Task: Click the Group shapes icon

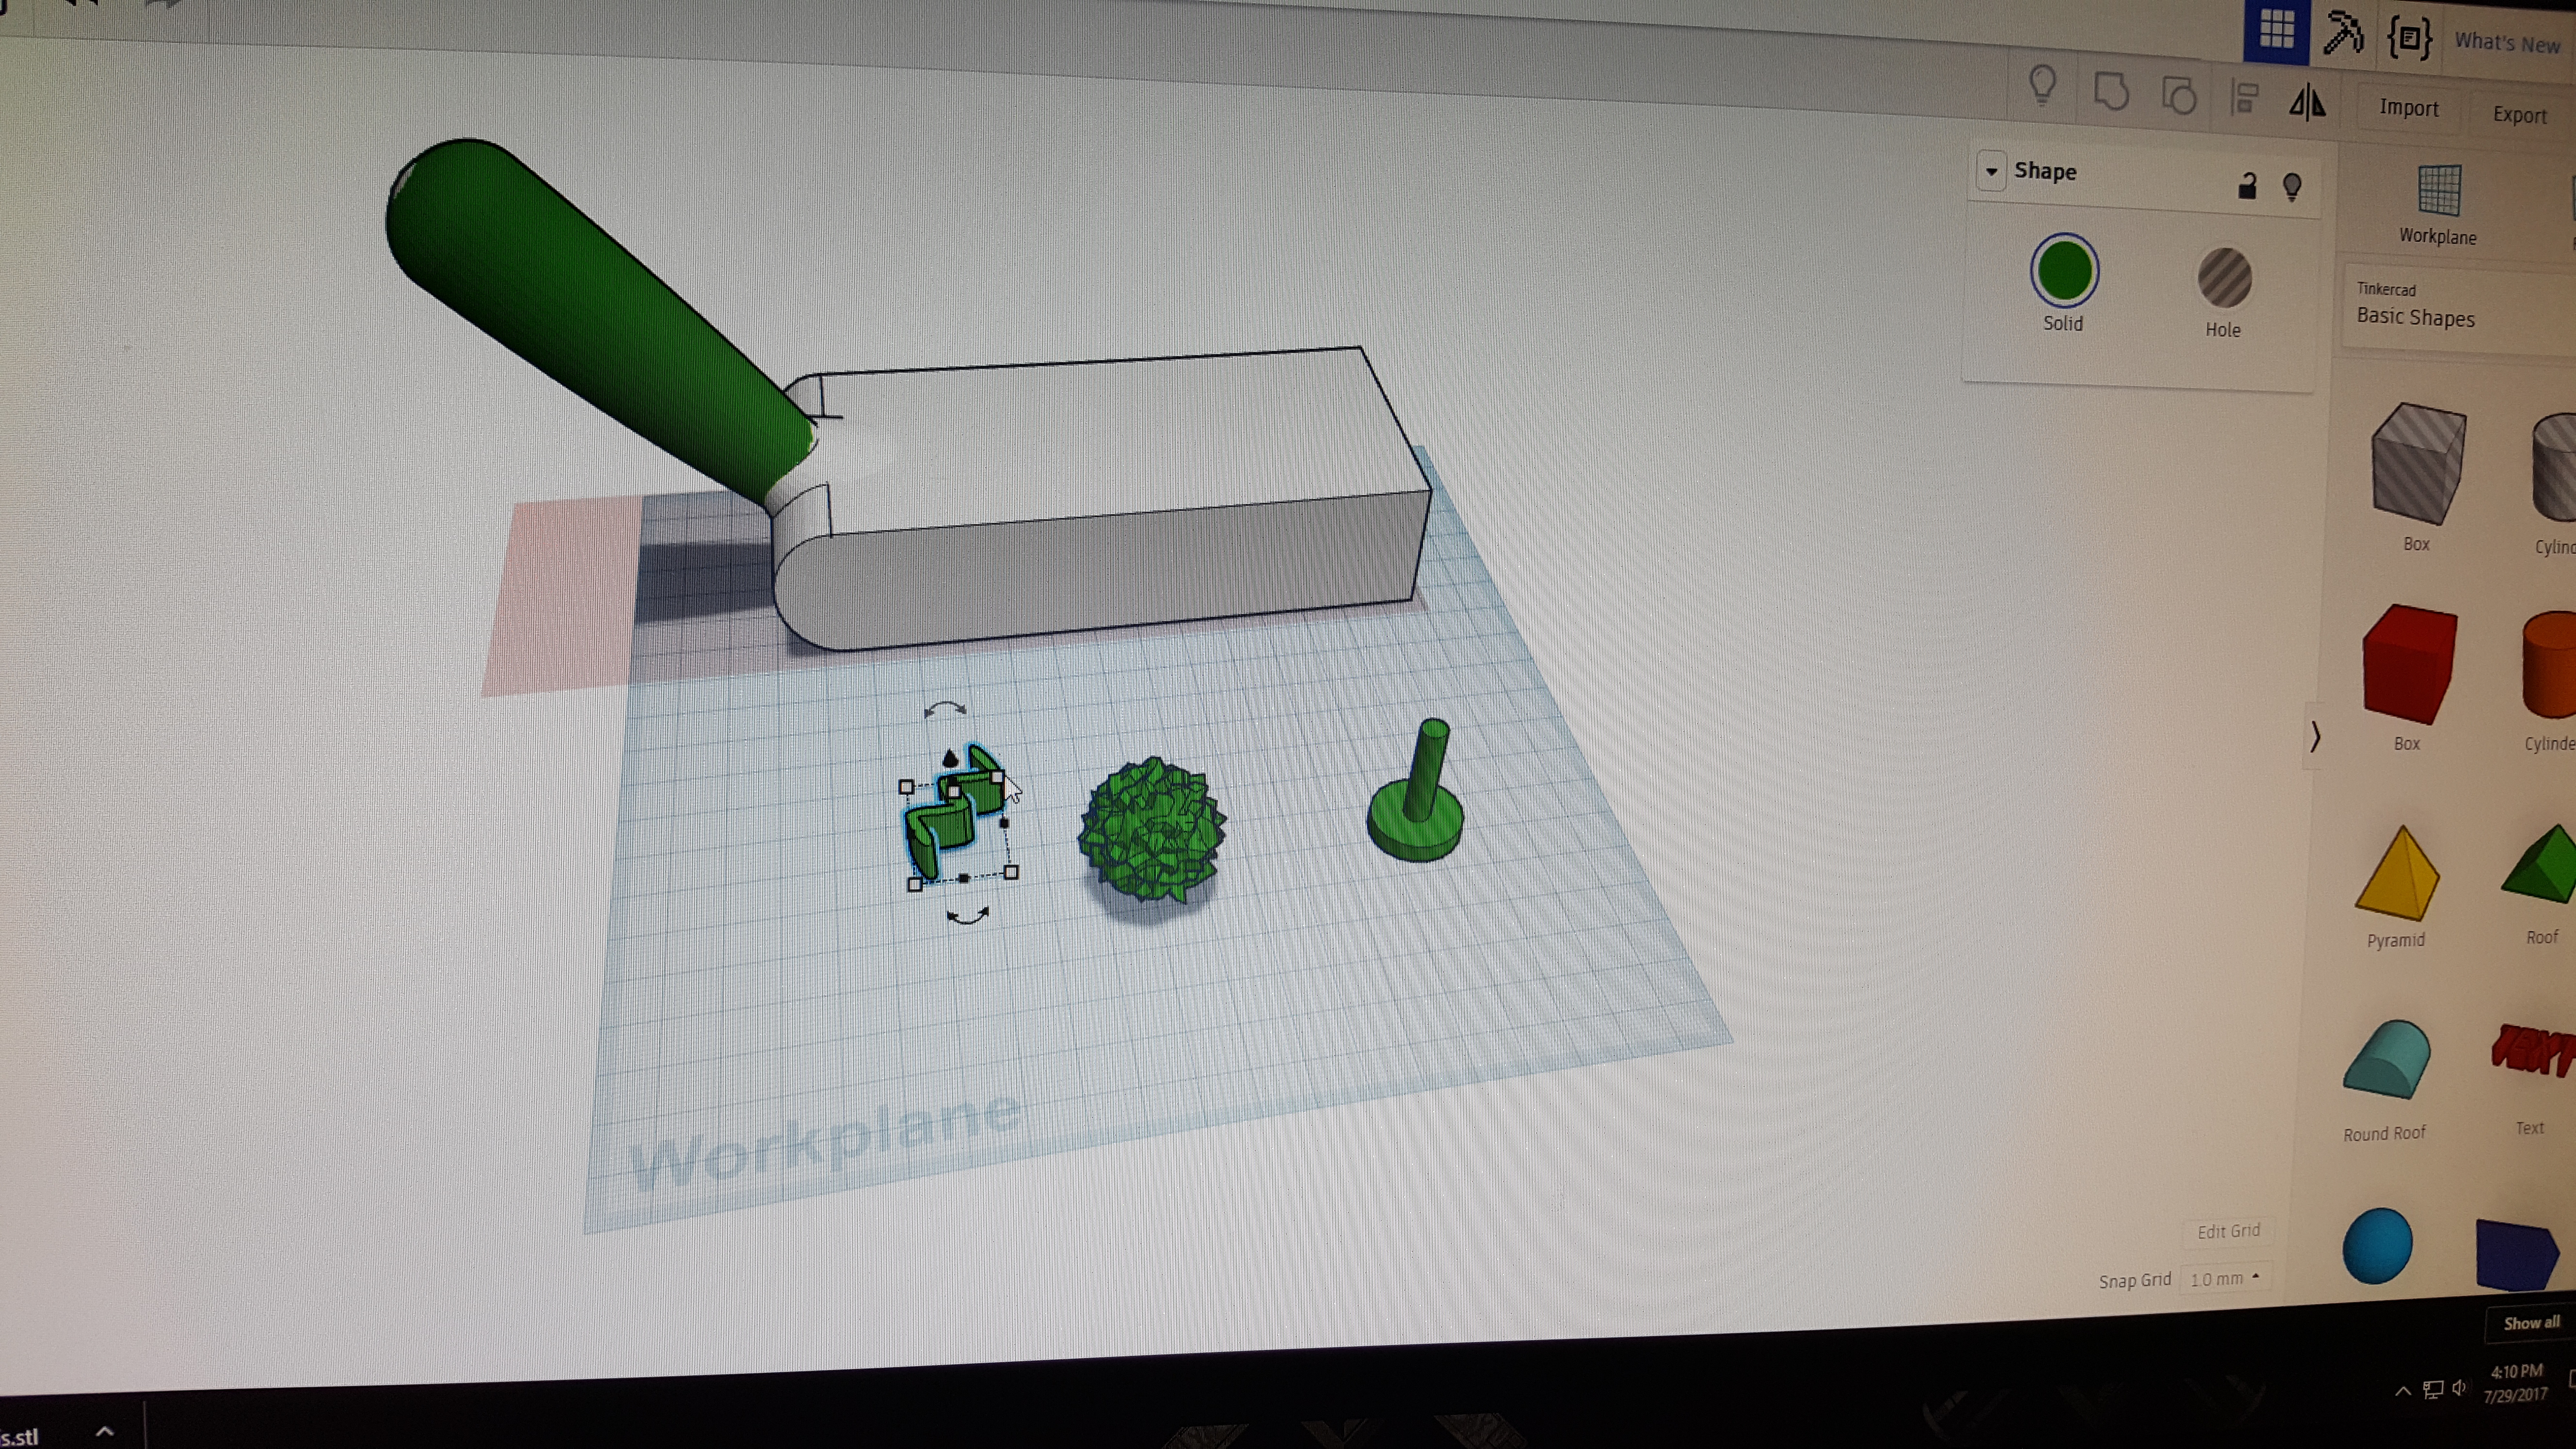Action: point(2111,92)
